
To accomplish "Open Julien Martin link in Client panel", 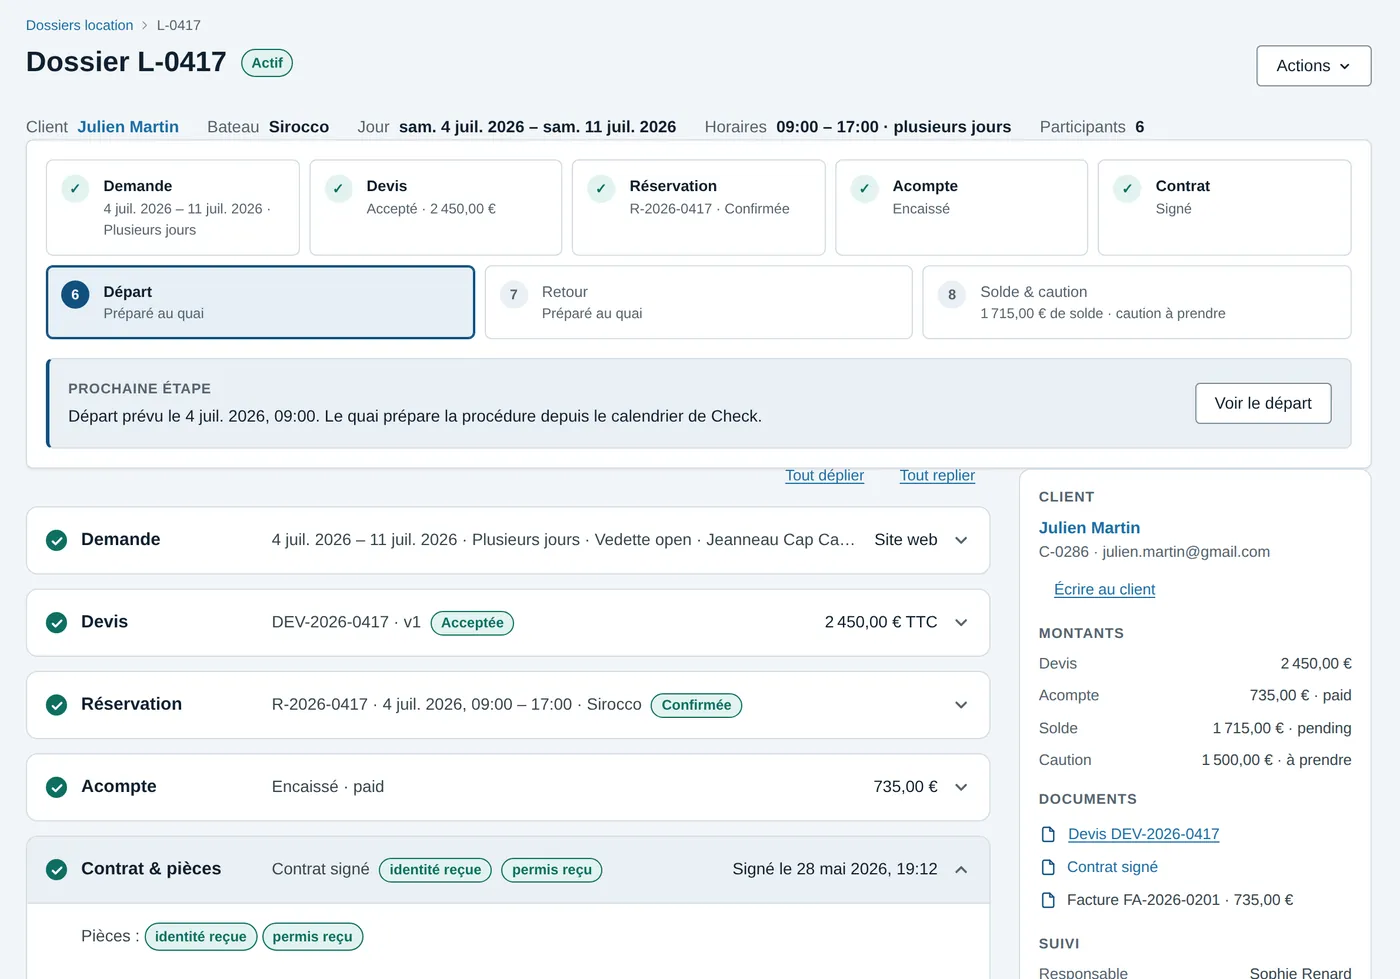I will click(1089, 528).
